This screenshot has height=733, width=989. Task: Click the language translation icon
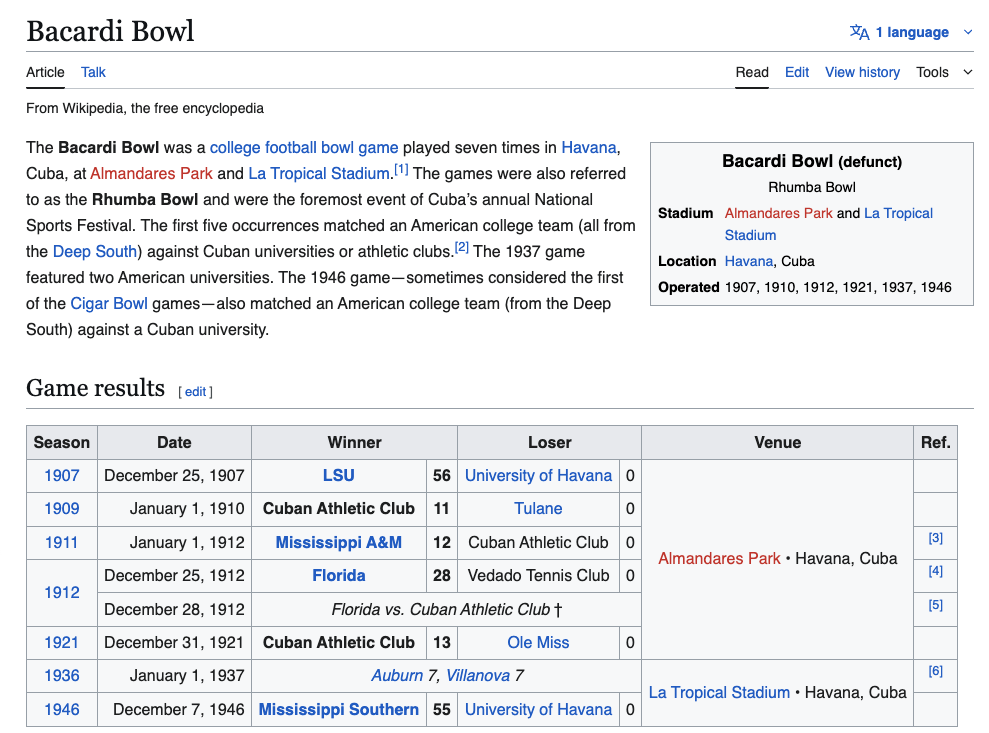coord(859,32)
